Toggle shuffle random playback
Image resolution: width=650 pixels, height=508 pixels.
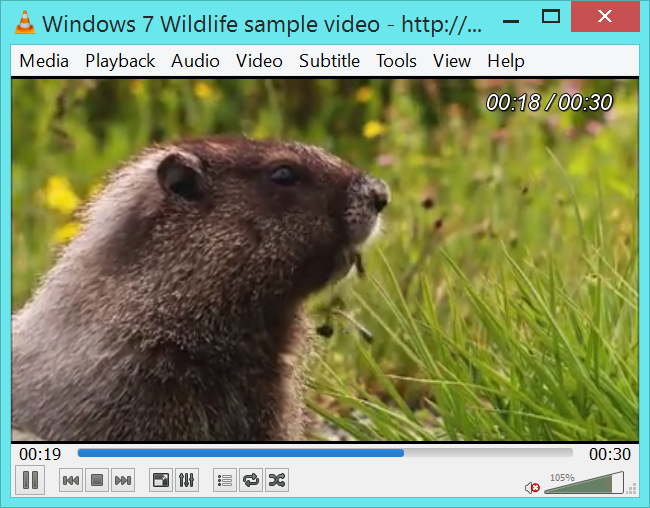(x=277, y=481)
